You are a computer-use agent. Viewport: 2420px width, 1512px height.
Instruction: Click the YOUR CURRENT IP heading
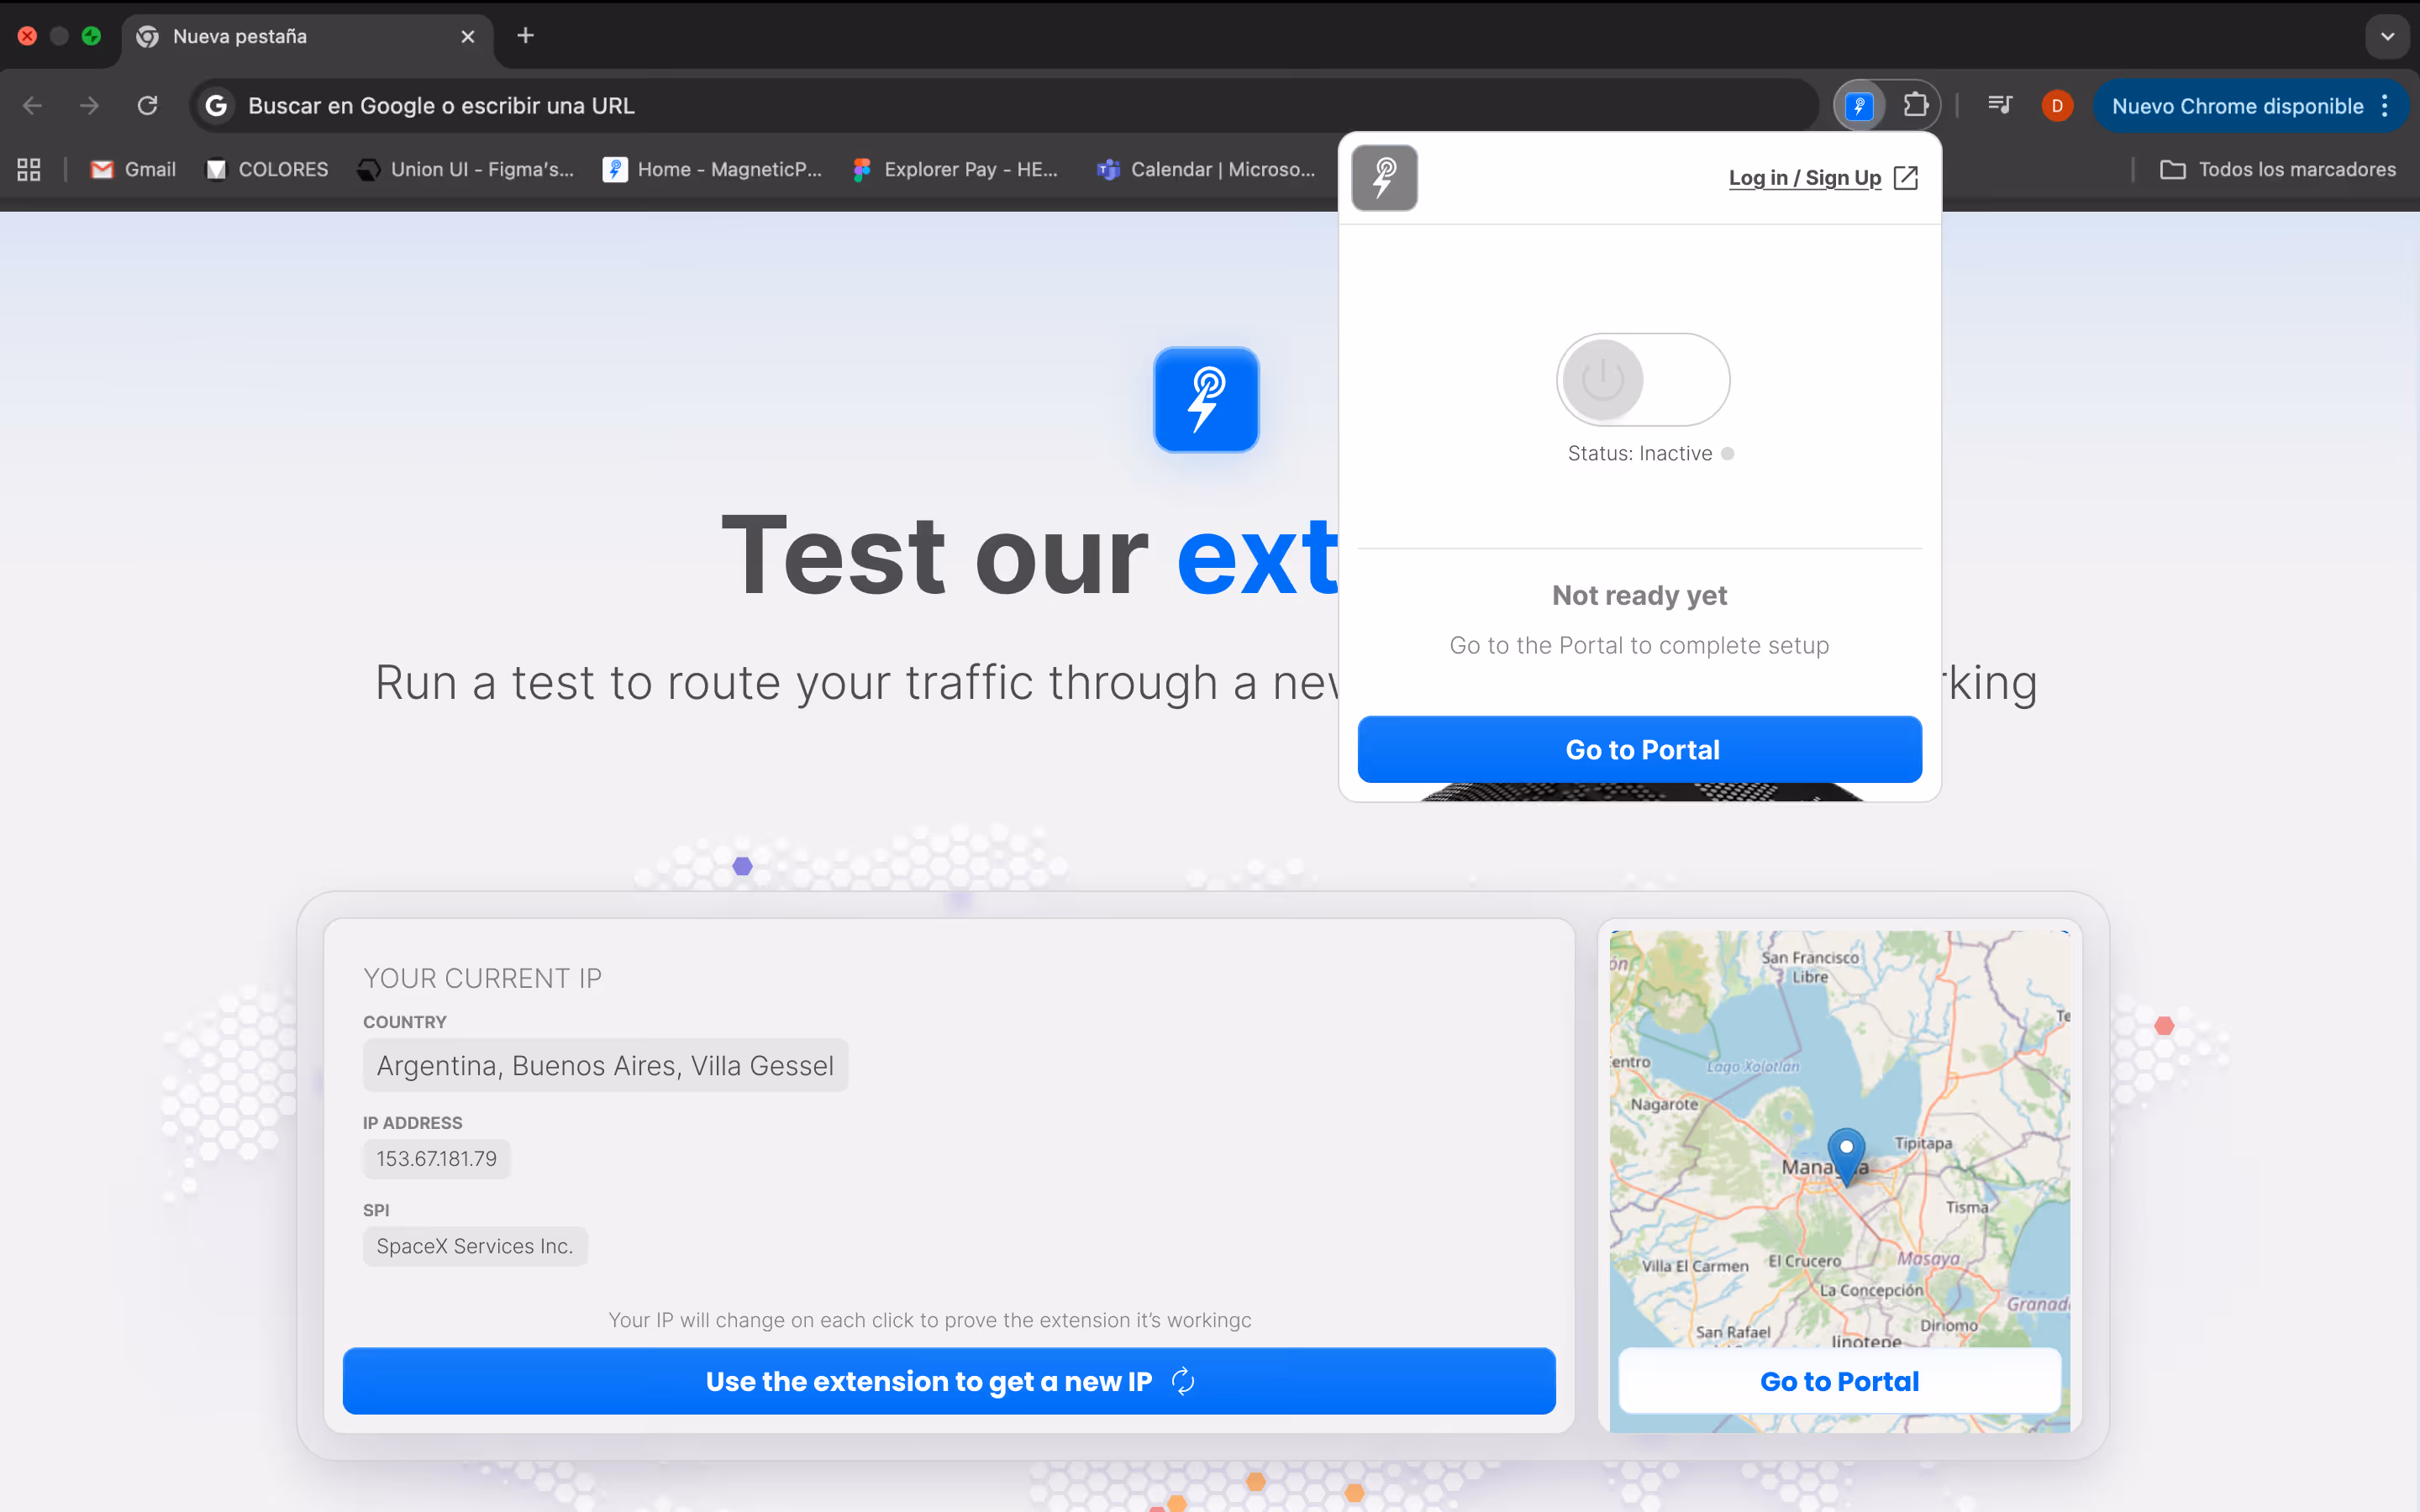(482, 979)
